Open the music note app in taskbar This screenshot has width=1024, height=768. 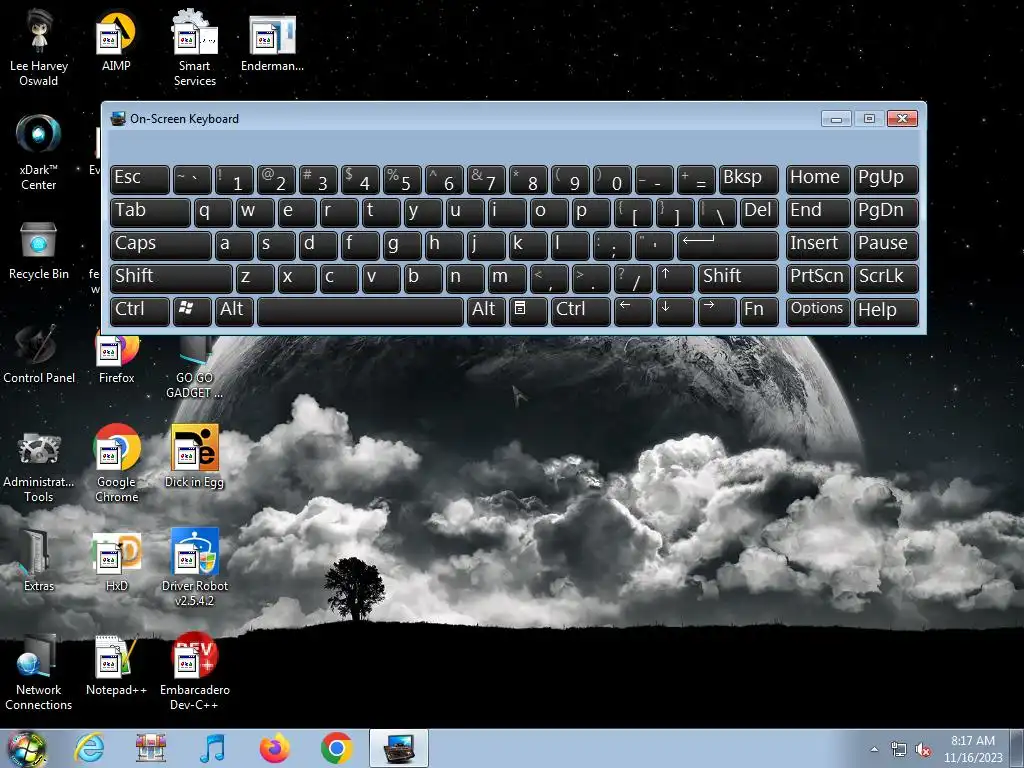212,748
